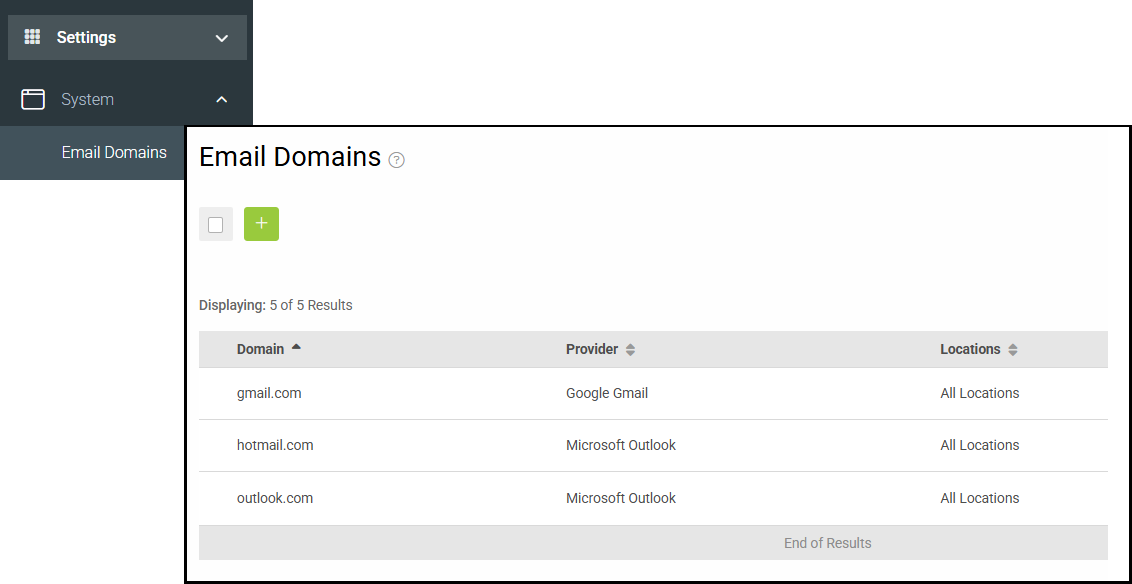Click the Locations sort arrows icon
The height and width of the screenshot is (584, 1132).
click(1012, 349)
